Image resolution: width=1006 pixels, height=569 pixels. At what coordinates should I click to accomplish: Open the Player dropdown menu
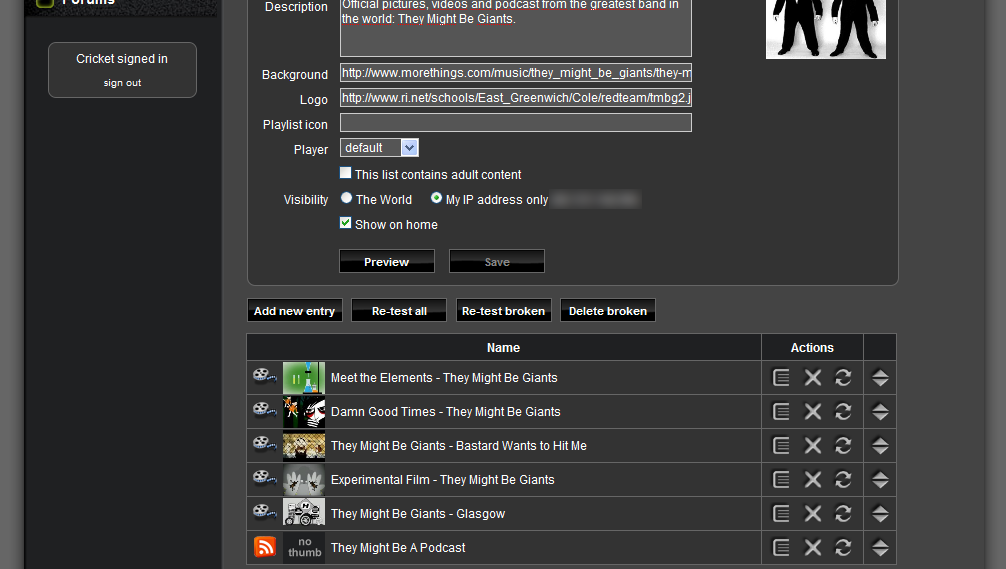pyautogui.click(x=379, y=148)
